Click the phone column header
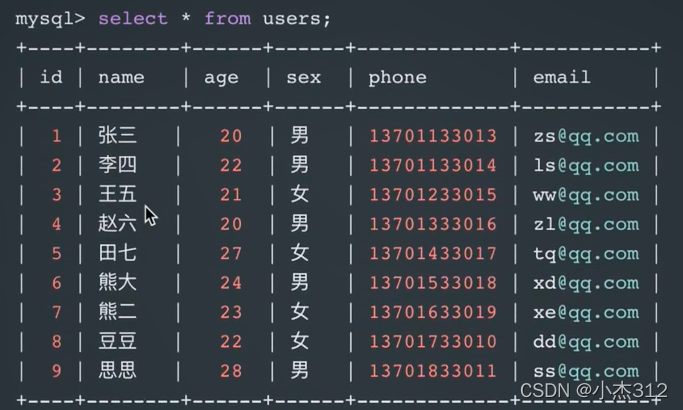 click(397, 77)
